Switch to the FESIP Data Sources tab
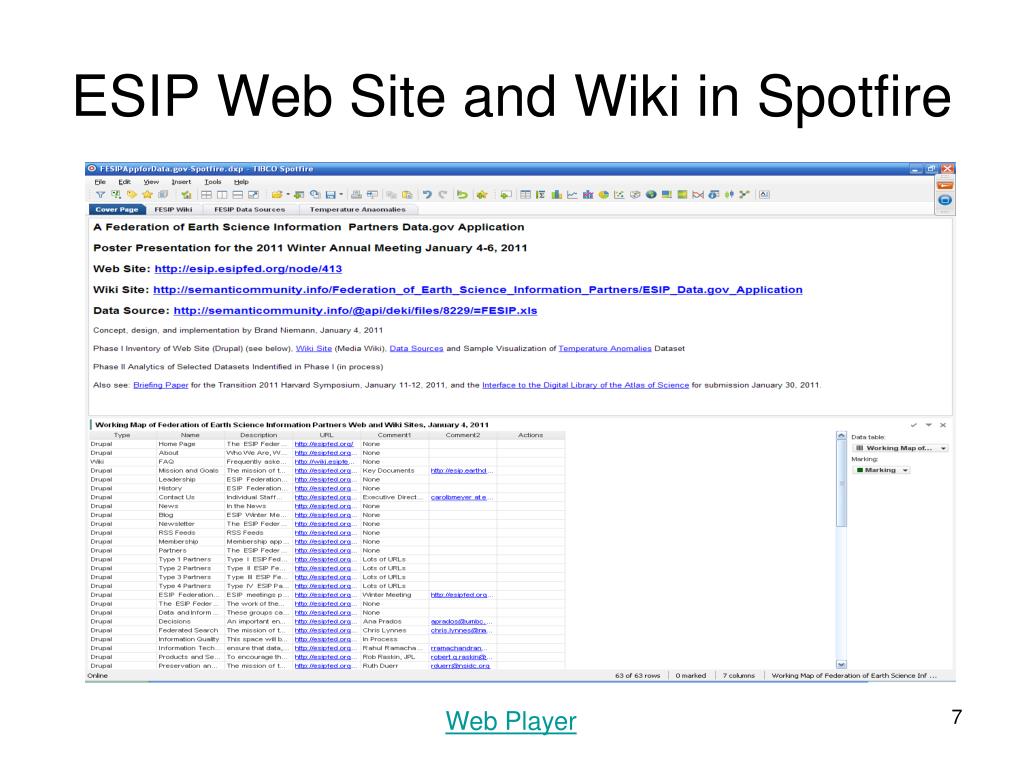Screen dimensions: 1024x768 (249, 210)
